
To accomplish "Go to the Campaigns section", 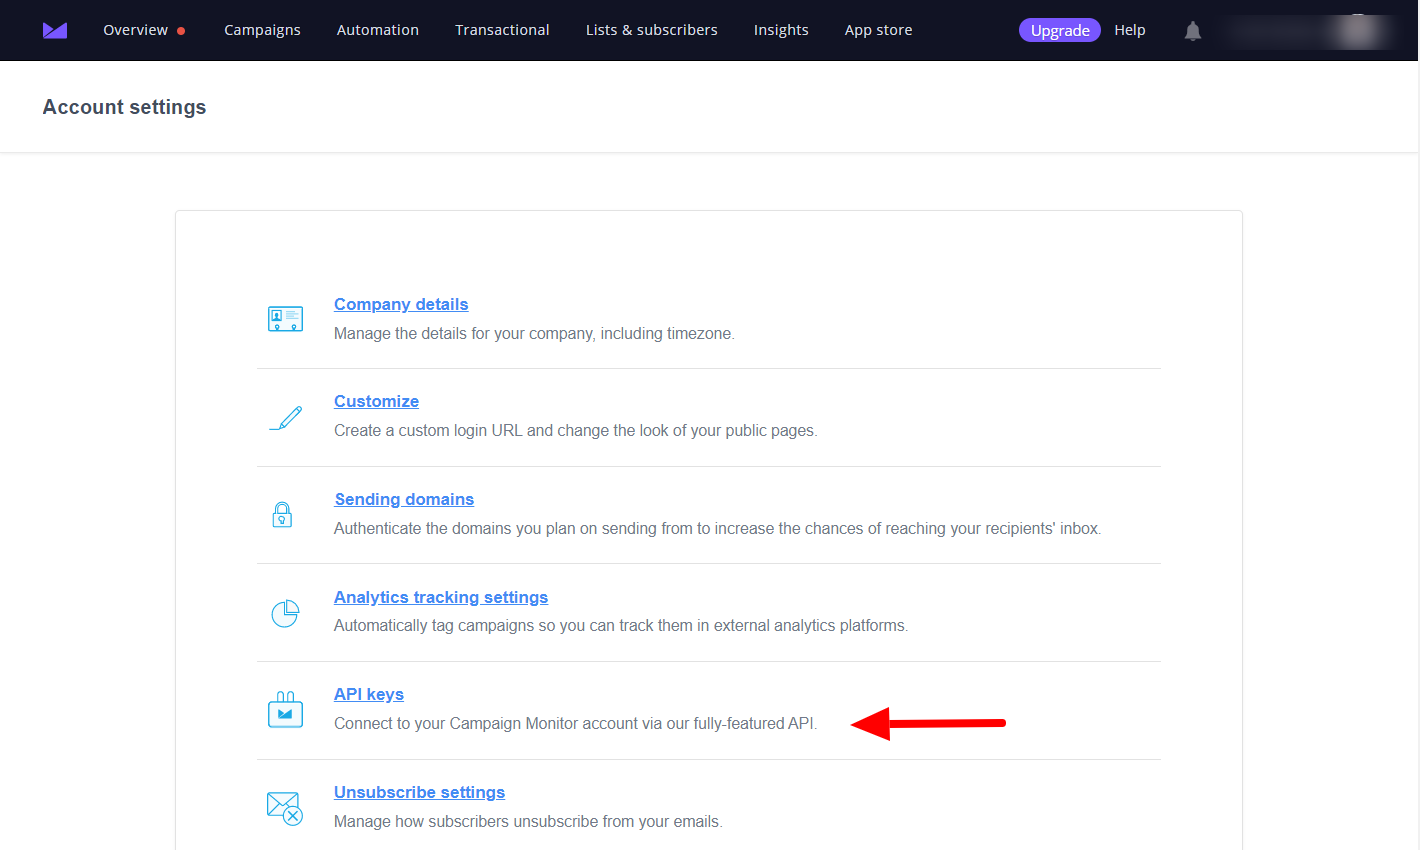I will pyautogui.click(x=262, y=30).
